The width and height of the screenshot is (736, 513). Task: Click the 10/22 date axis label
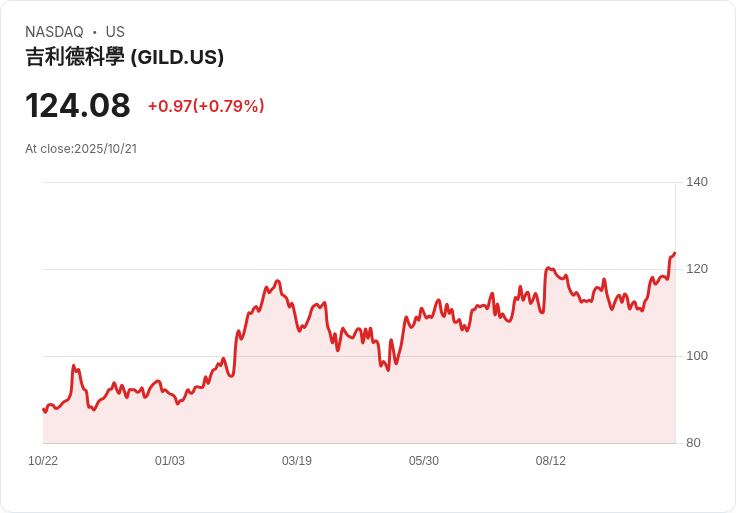coord(43,460)
